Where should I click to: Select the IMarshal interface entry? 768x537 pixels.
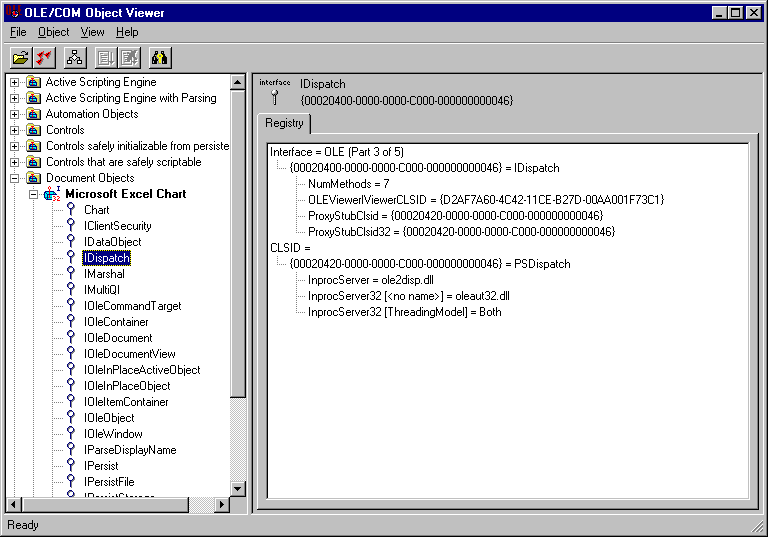click(x=104, y=274)
